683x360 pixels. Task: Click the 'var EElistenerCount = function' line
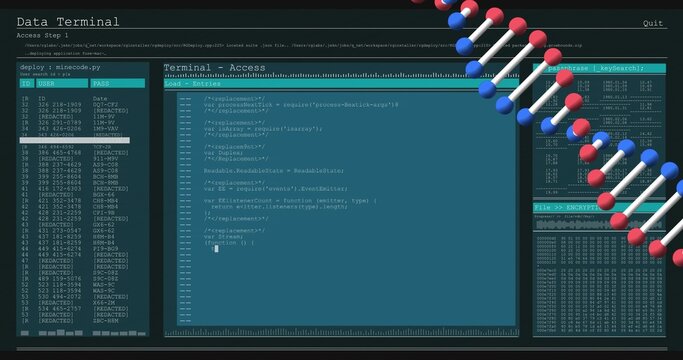[x=290, y=201]
